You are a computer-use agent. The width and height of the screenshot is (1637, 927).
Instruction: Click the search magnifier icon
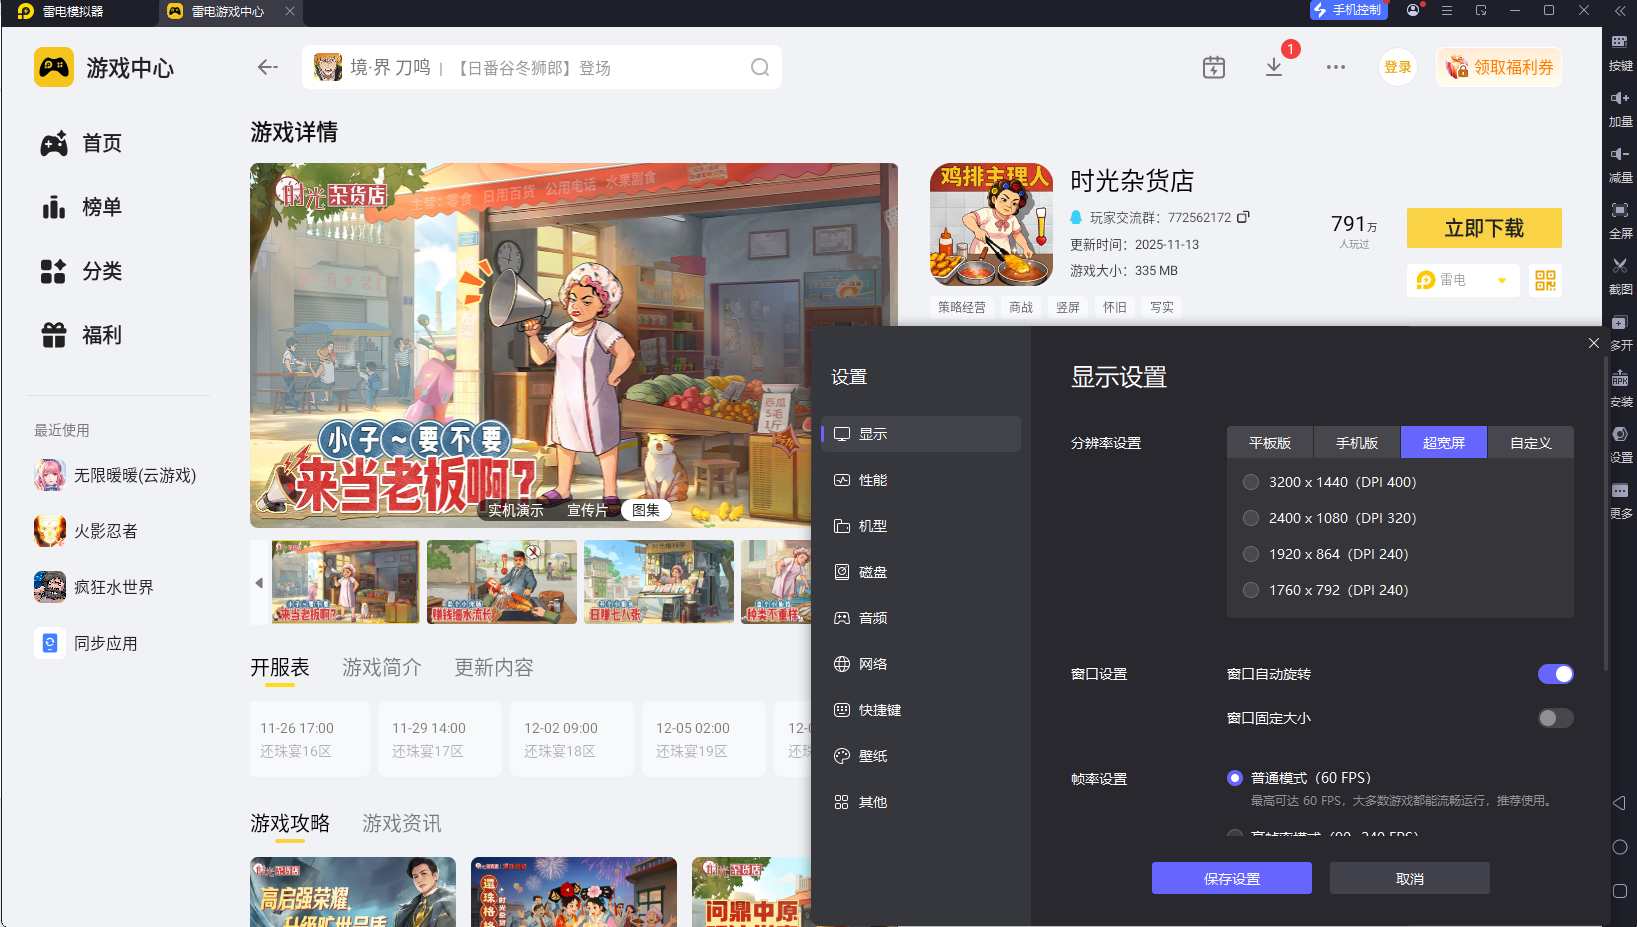pos(760,67)
